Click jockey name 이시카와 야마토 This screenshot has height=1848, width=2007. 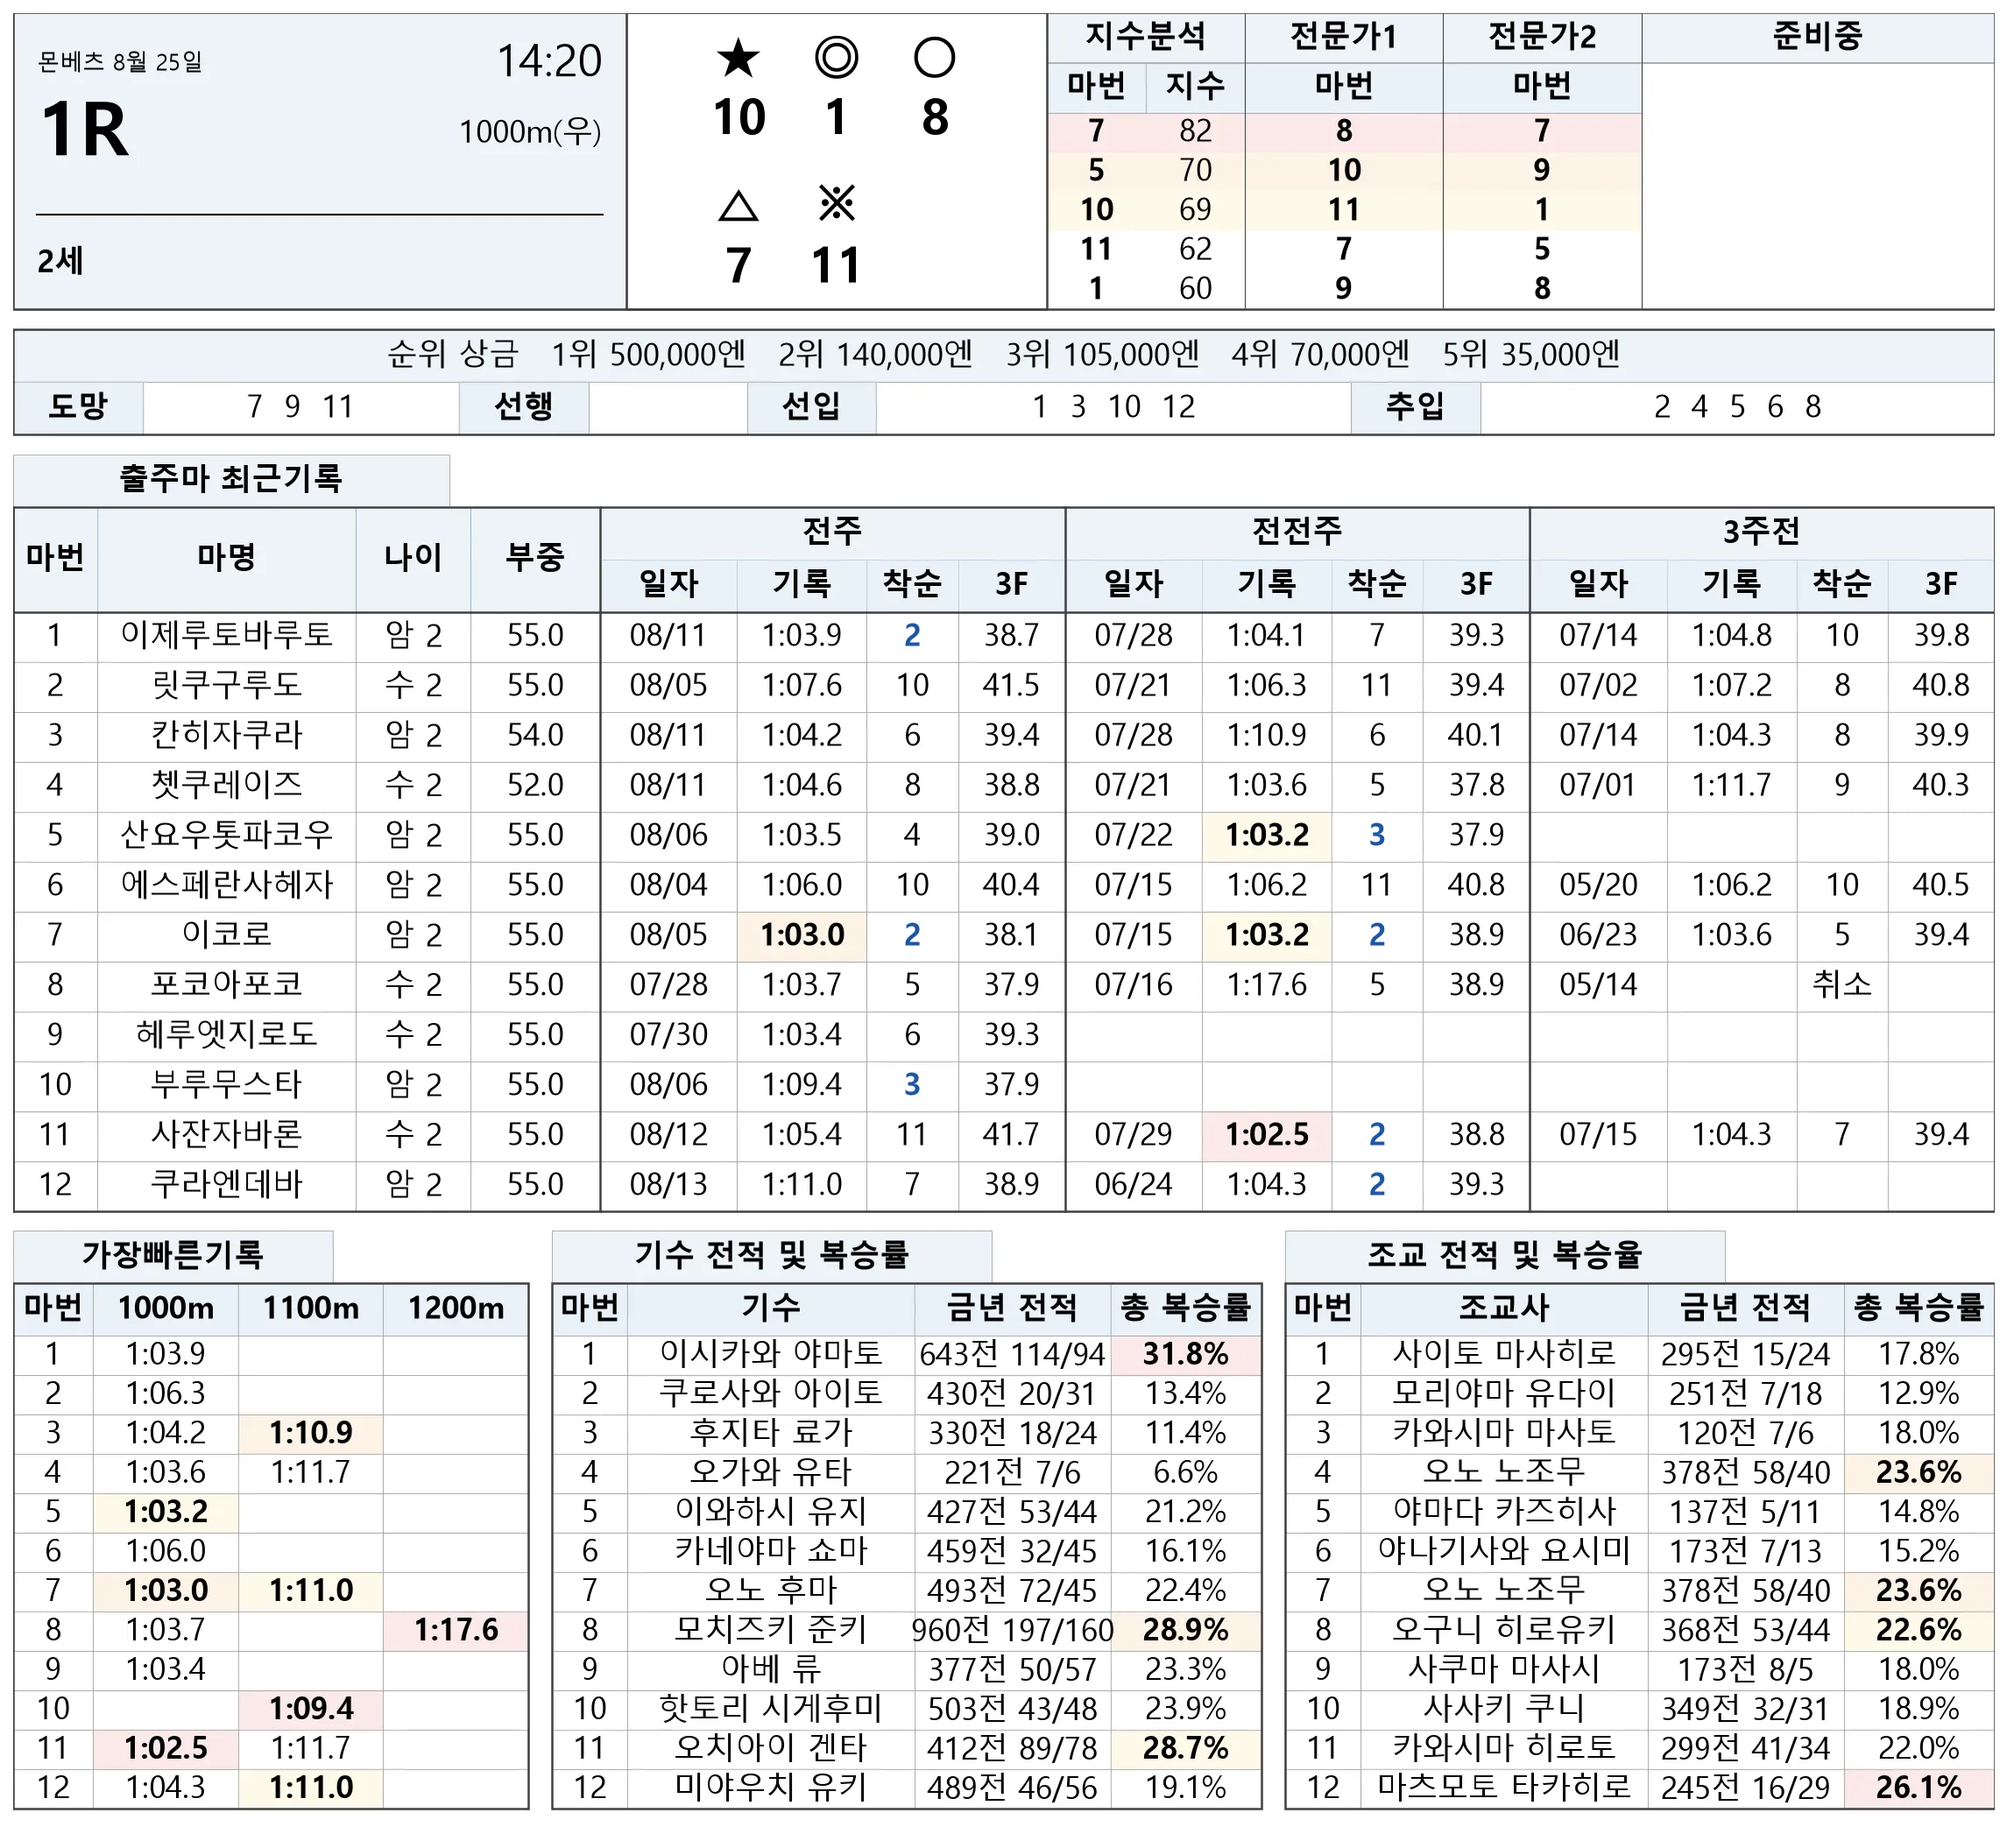[771, 1354]
